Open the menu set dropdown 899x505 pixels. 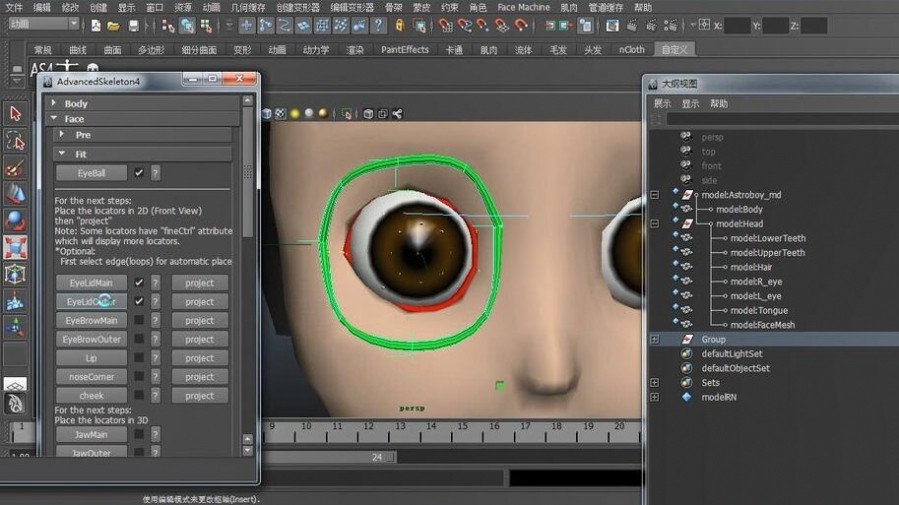pos(44,24)
